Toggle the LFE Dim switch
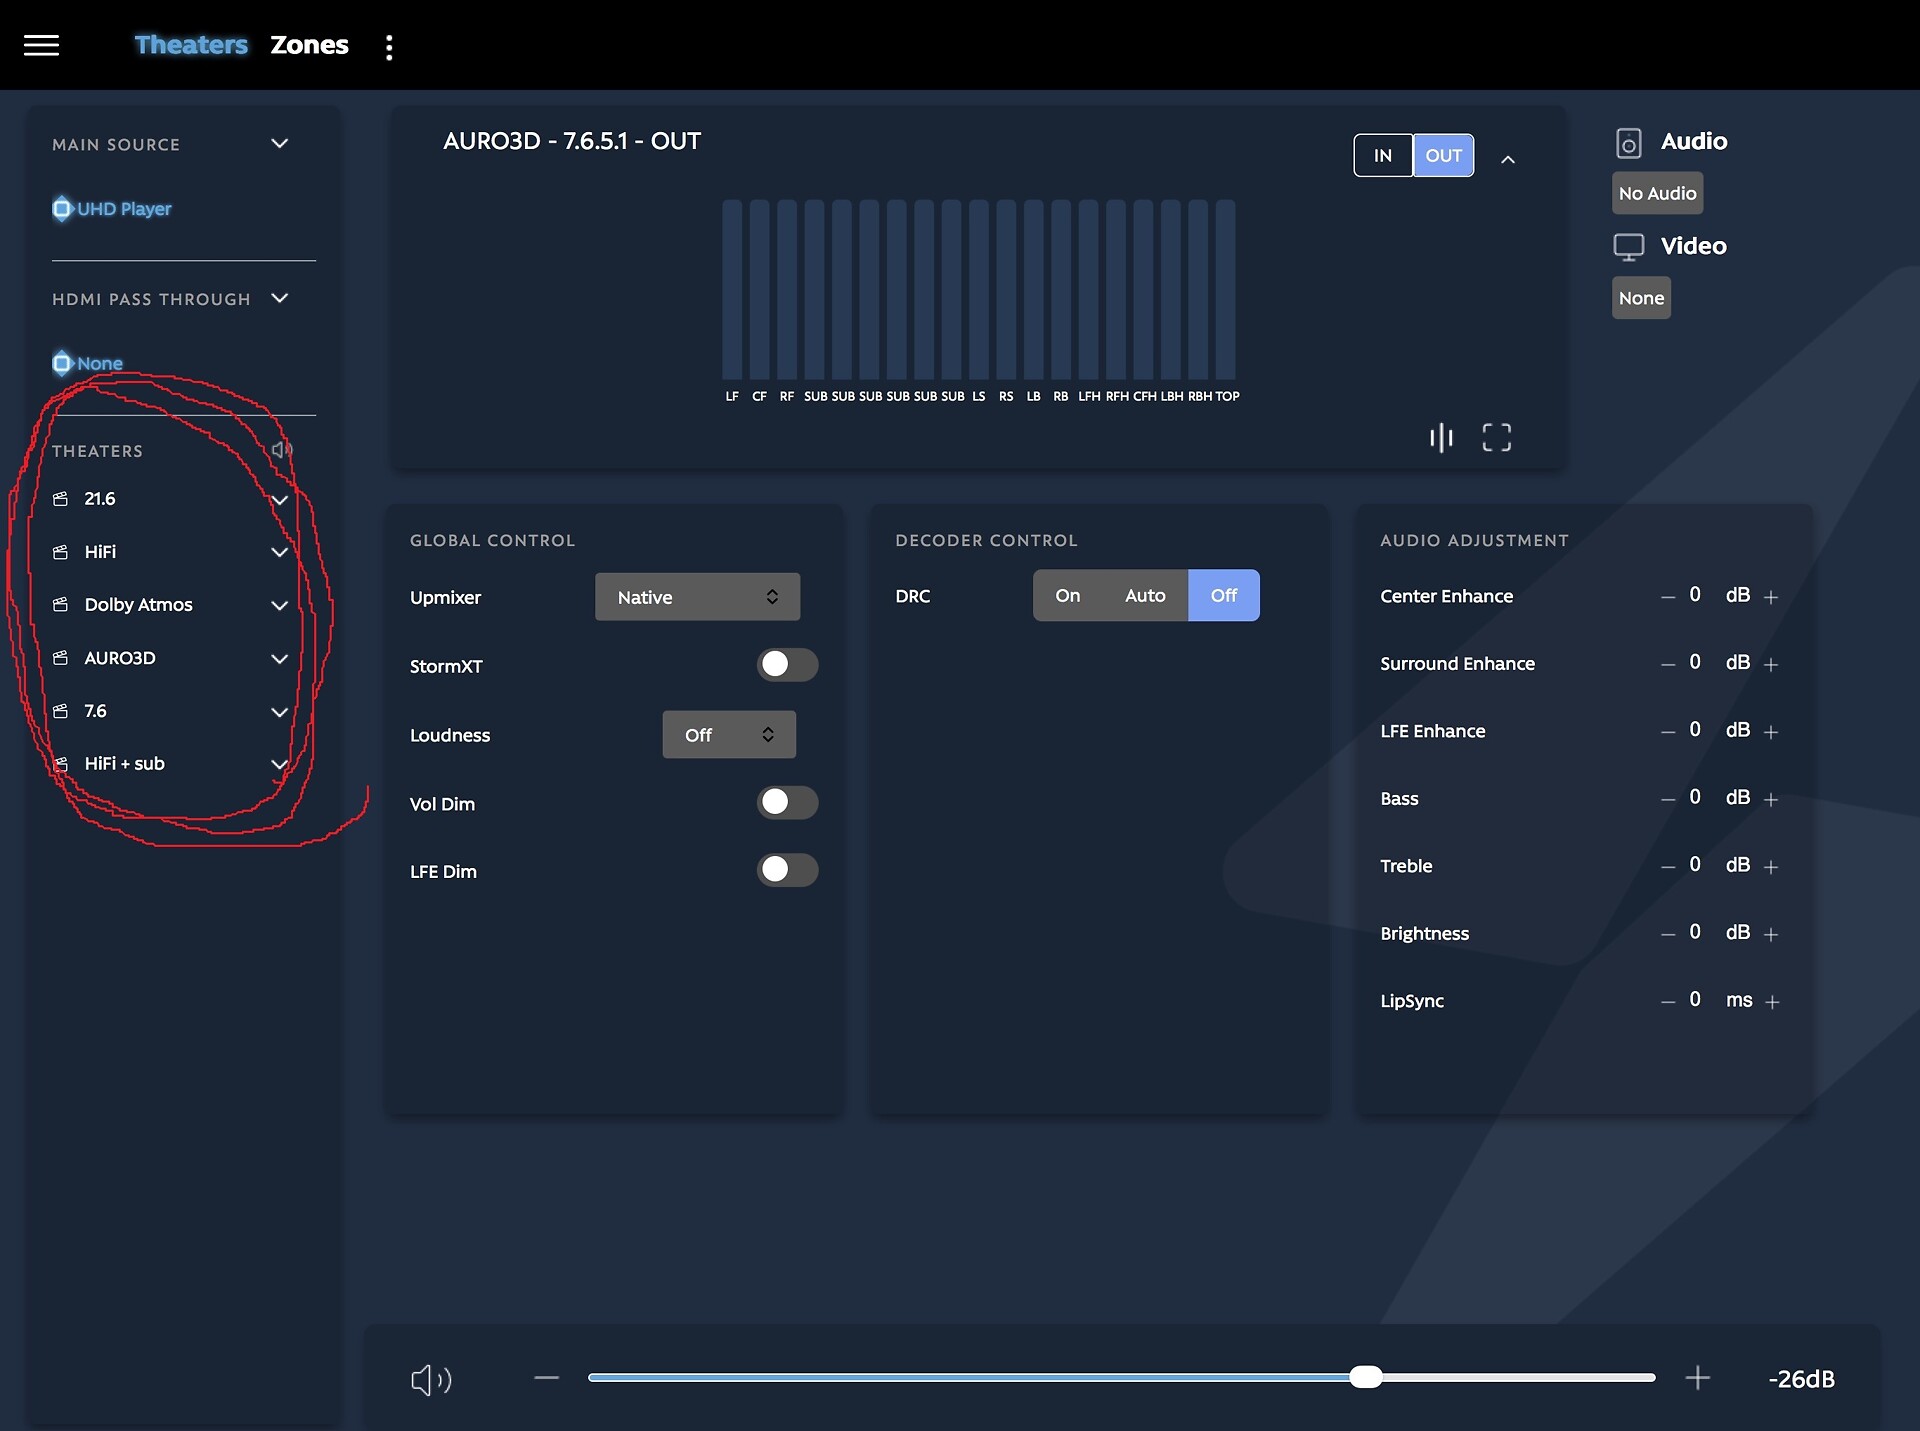This screenshot has width=1920, height=1431. pyautogui.click(x=787, y=870)
